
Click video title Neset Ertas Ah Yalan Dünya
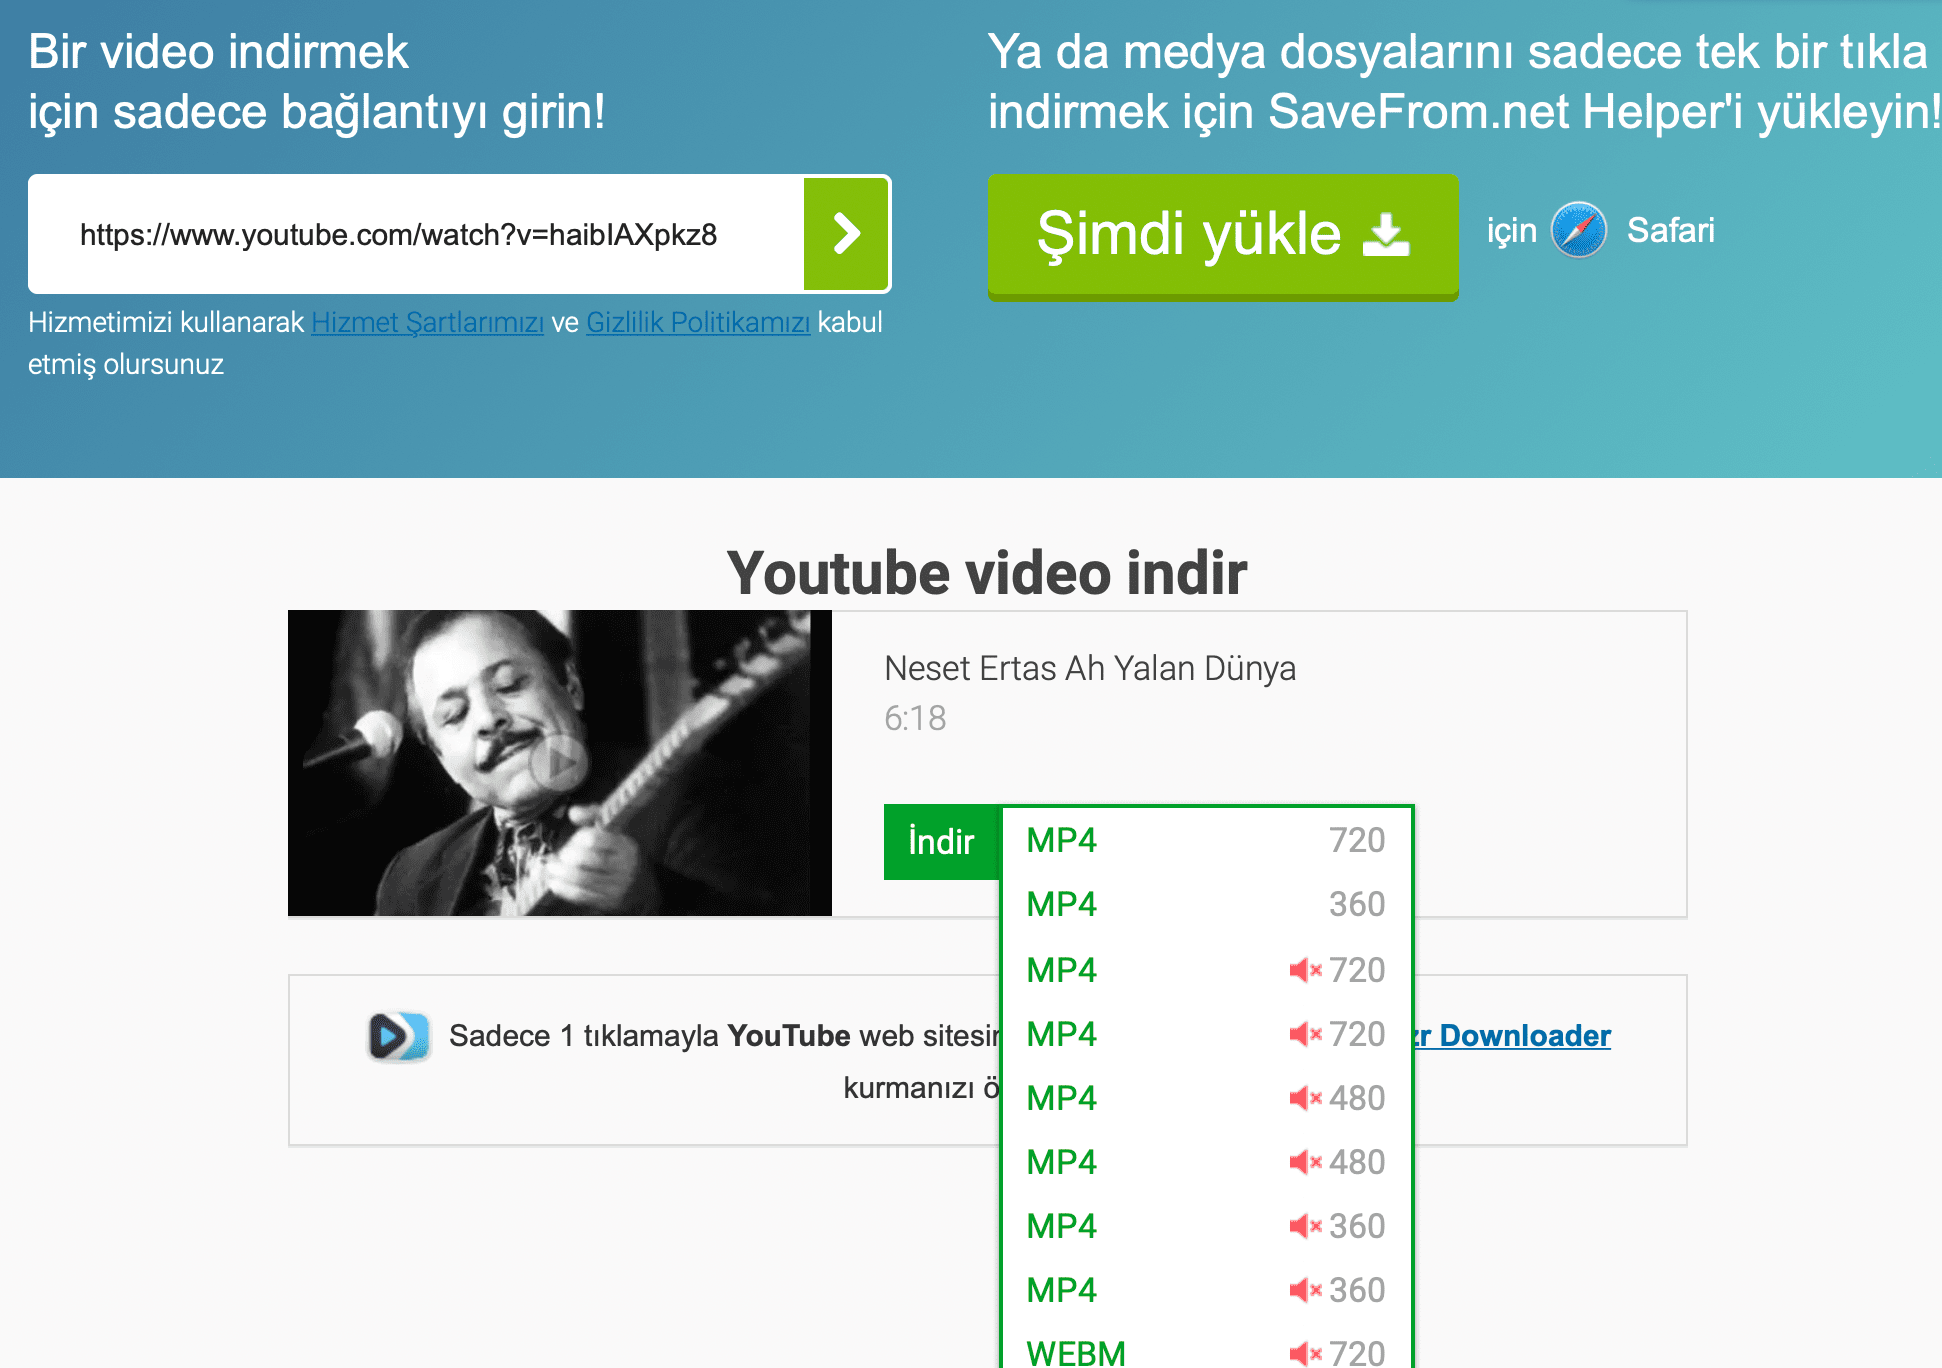1090,668
